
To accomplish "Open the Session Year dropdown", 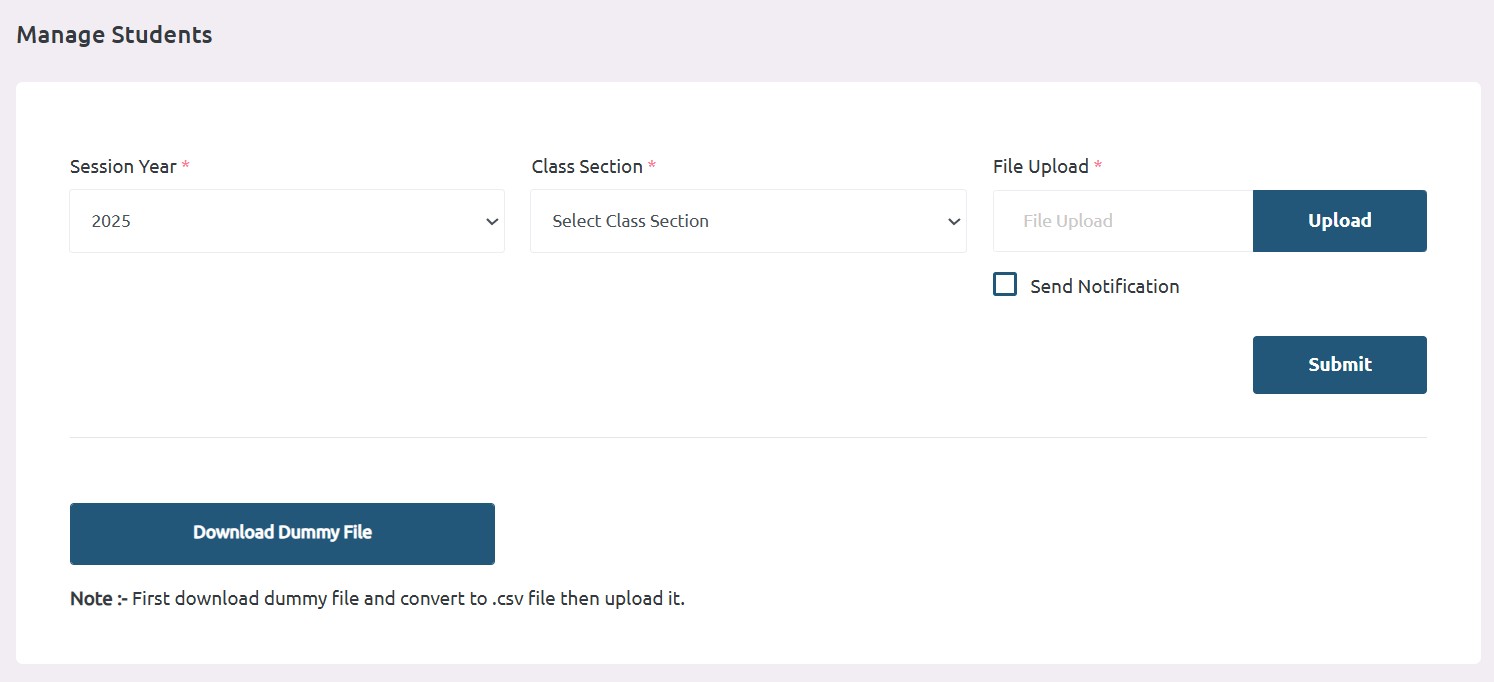I will (287, 221).
